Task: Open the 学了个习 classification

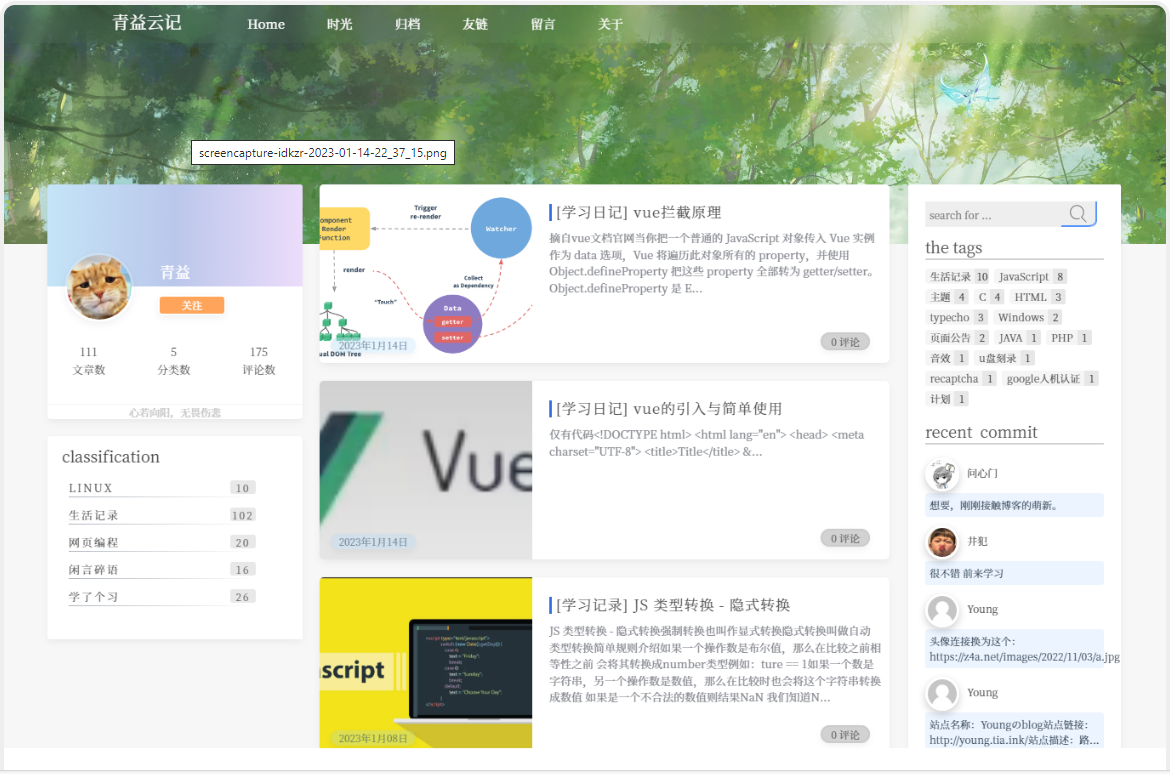Action: pos(162,597)
